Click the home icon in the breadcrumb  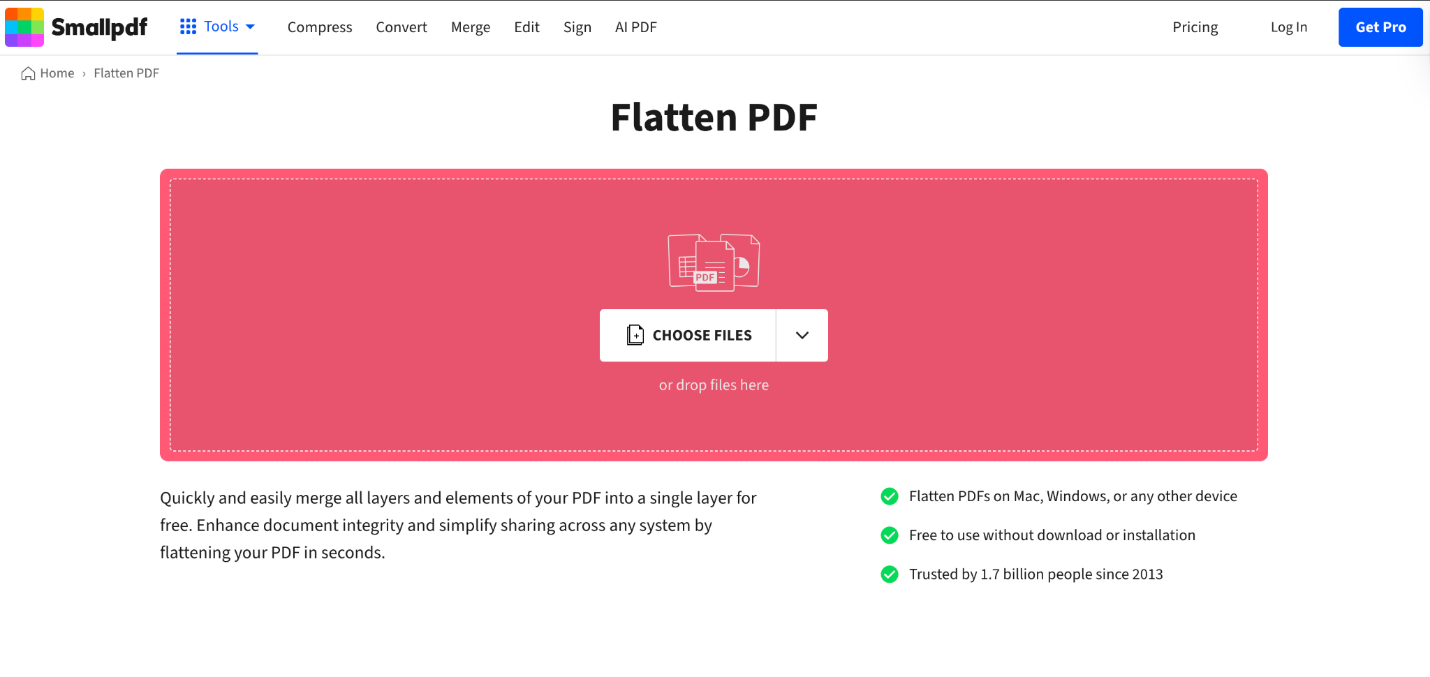tap(27, 72)
